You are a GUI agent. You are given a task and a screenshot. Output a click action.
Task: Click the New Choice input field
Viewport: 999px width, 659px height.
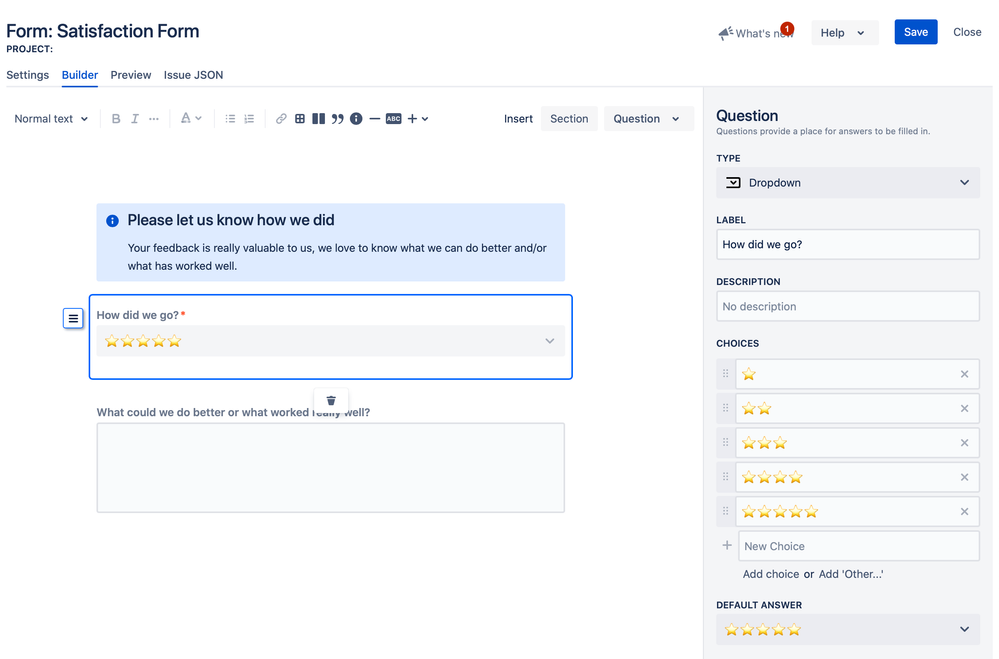(857, 545)
